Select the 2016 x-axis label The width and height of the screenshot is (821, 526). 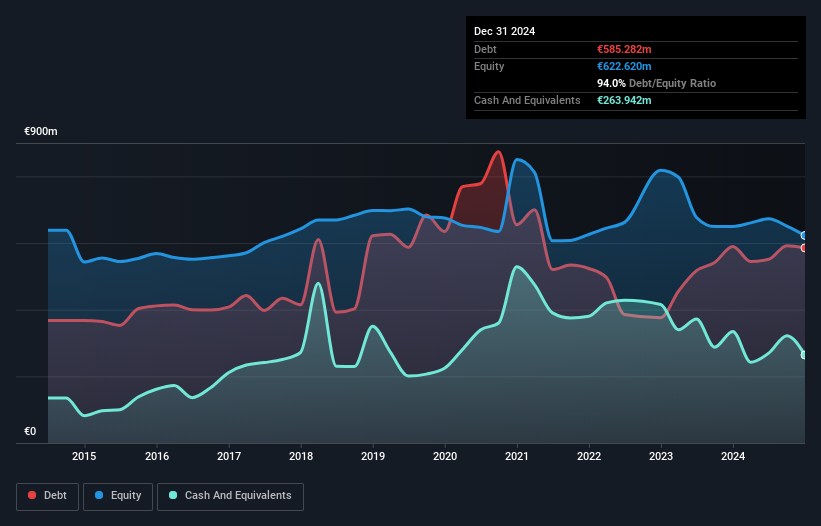(x=157, y=456)
